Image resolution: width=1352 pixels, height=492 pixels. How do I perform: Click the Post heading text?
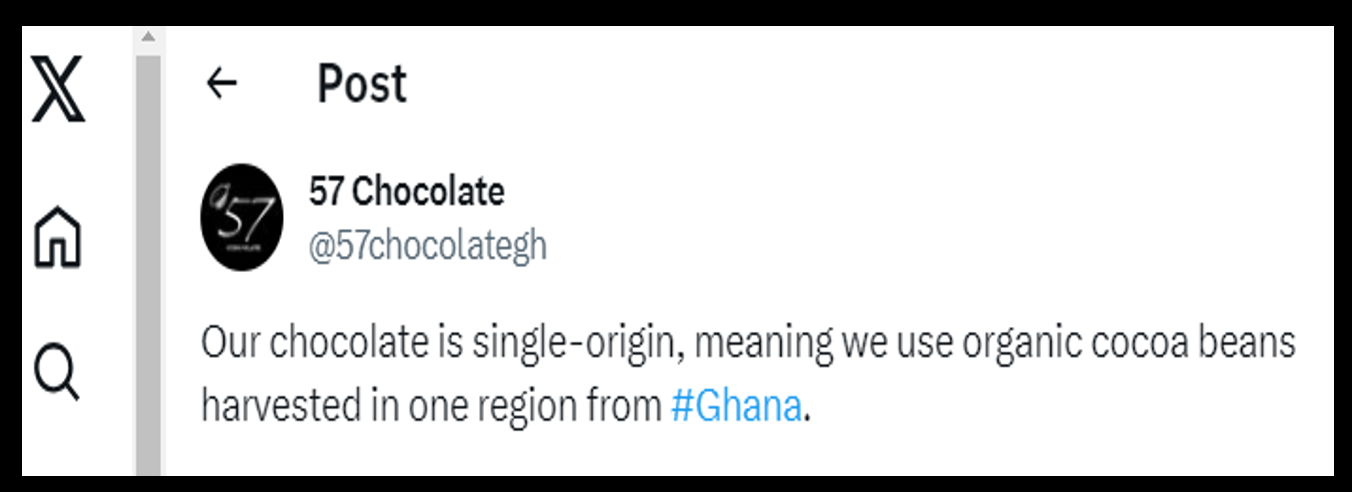[x=362, y=84]
